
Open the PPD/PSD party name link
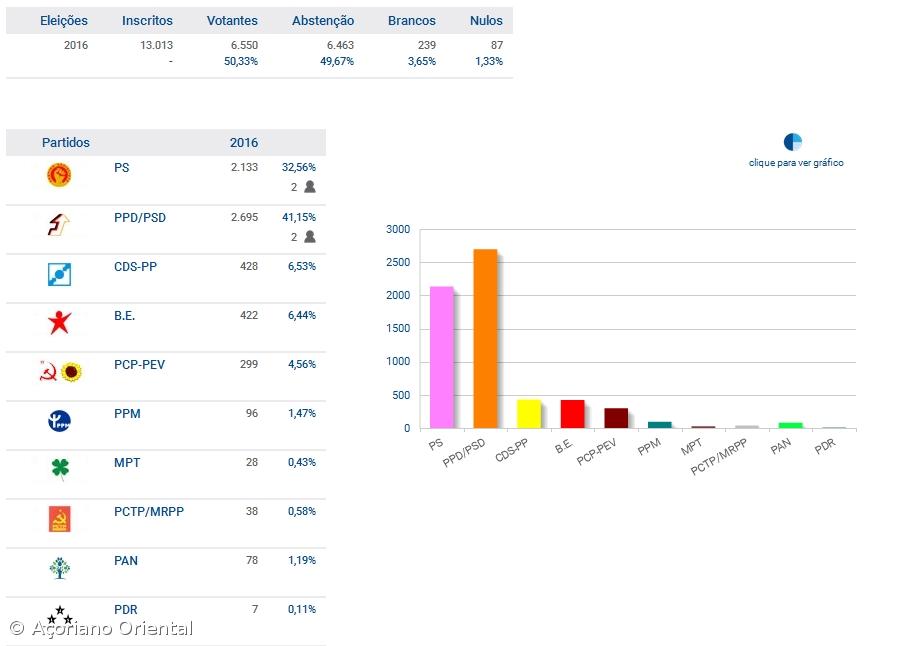pyautogui.click(x=139, y=217)
